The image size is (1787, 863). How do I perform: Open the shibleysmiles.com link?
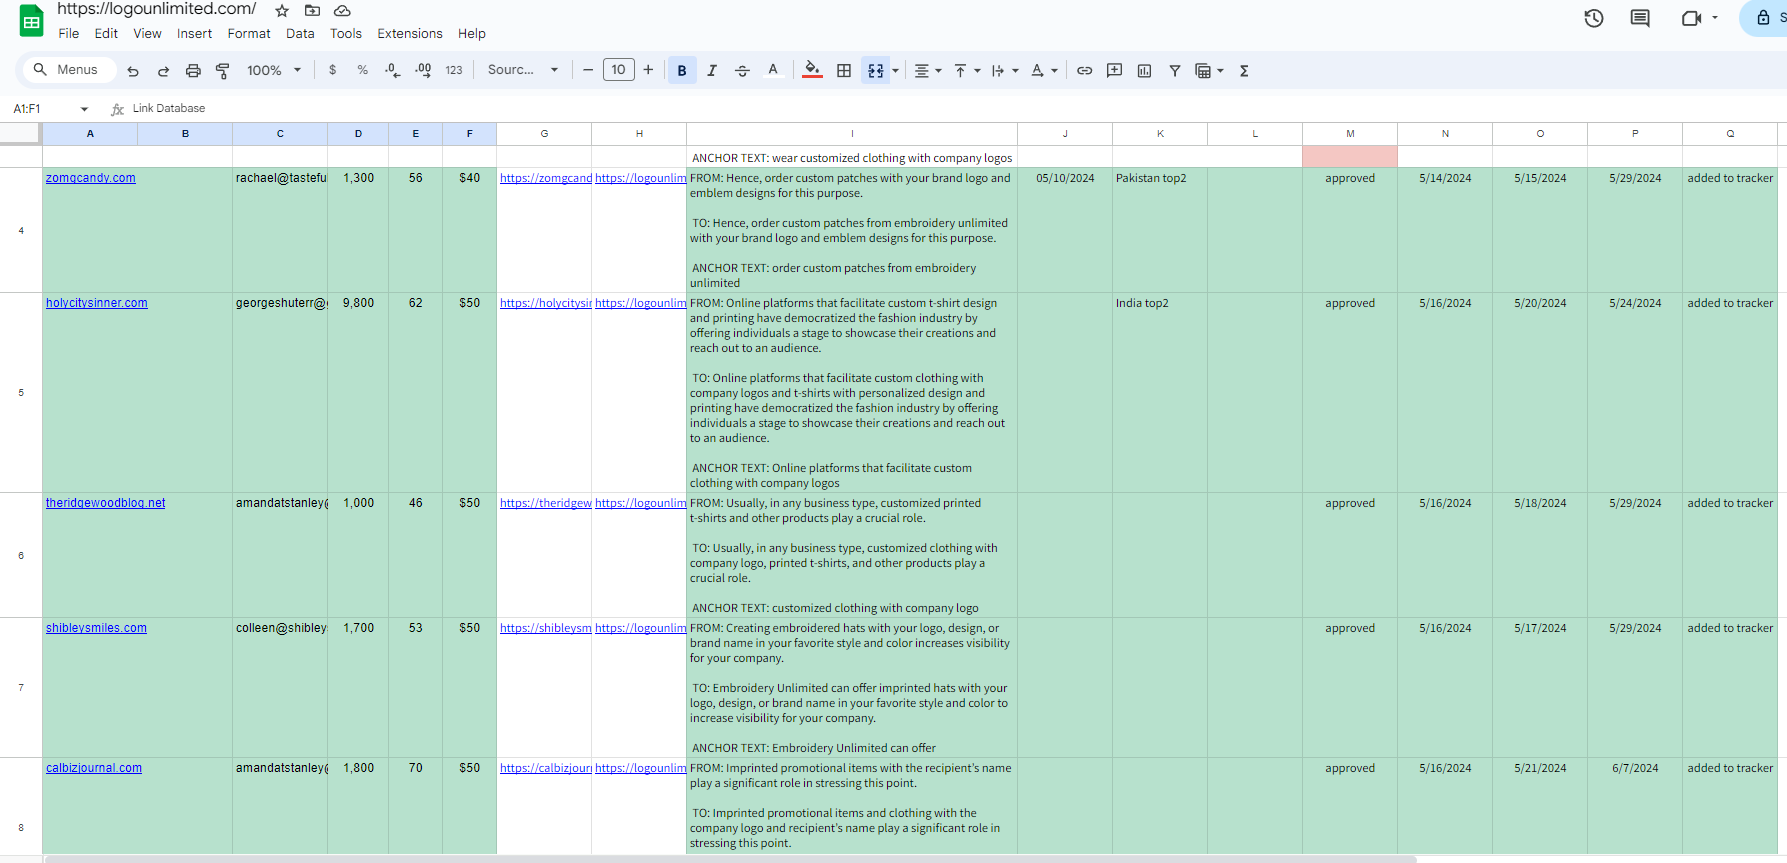(x=96, y=628)
